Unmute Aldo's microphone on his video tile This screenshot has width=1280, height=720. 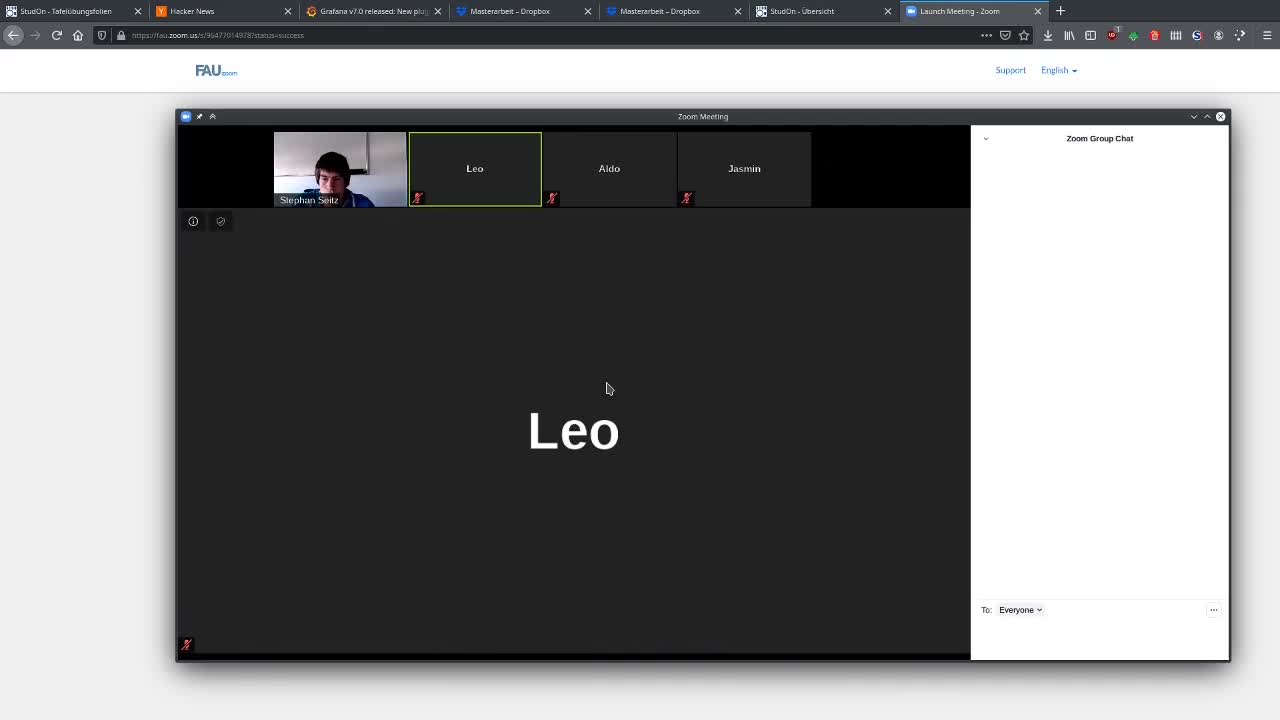(x=552, y=198)
